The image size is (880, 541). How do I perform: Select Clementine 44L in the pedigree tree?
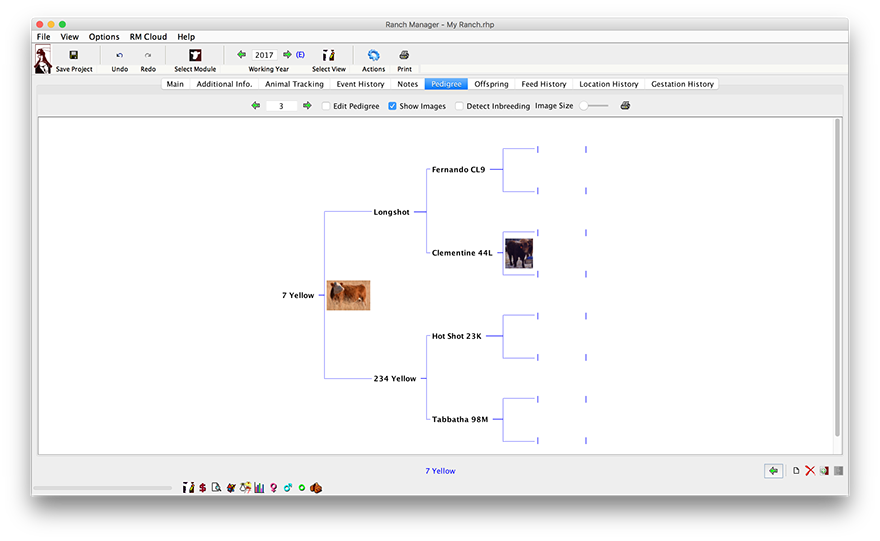(461, 253)
